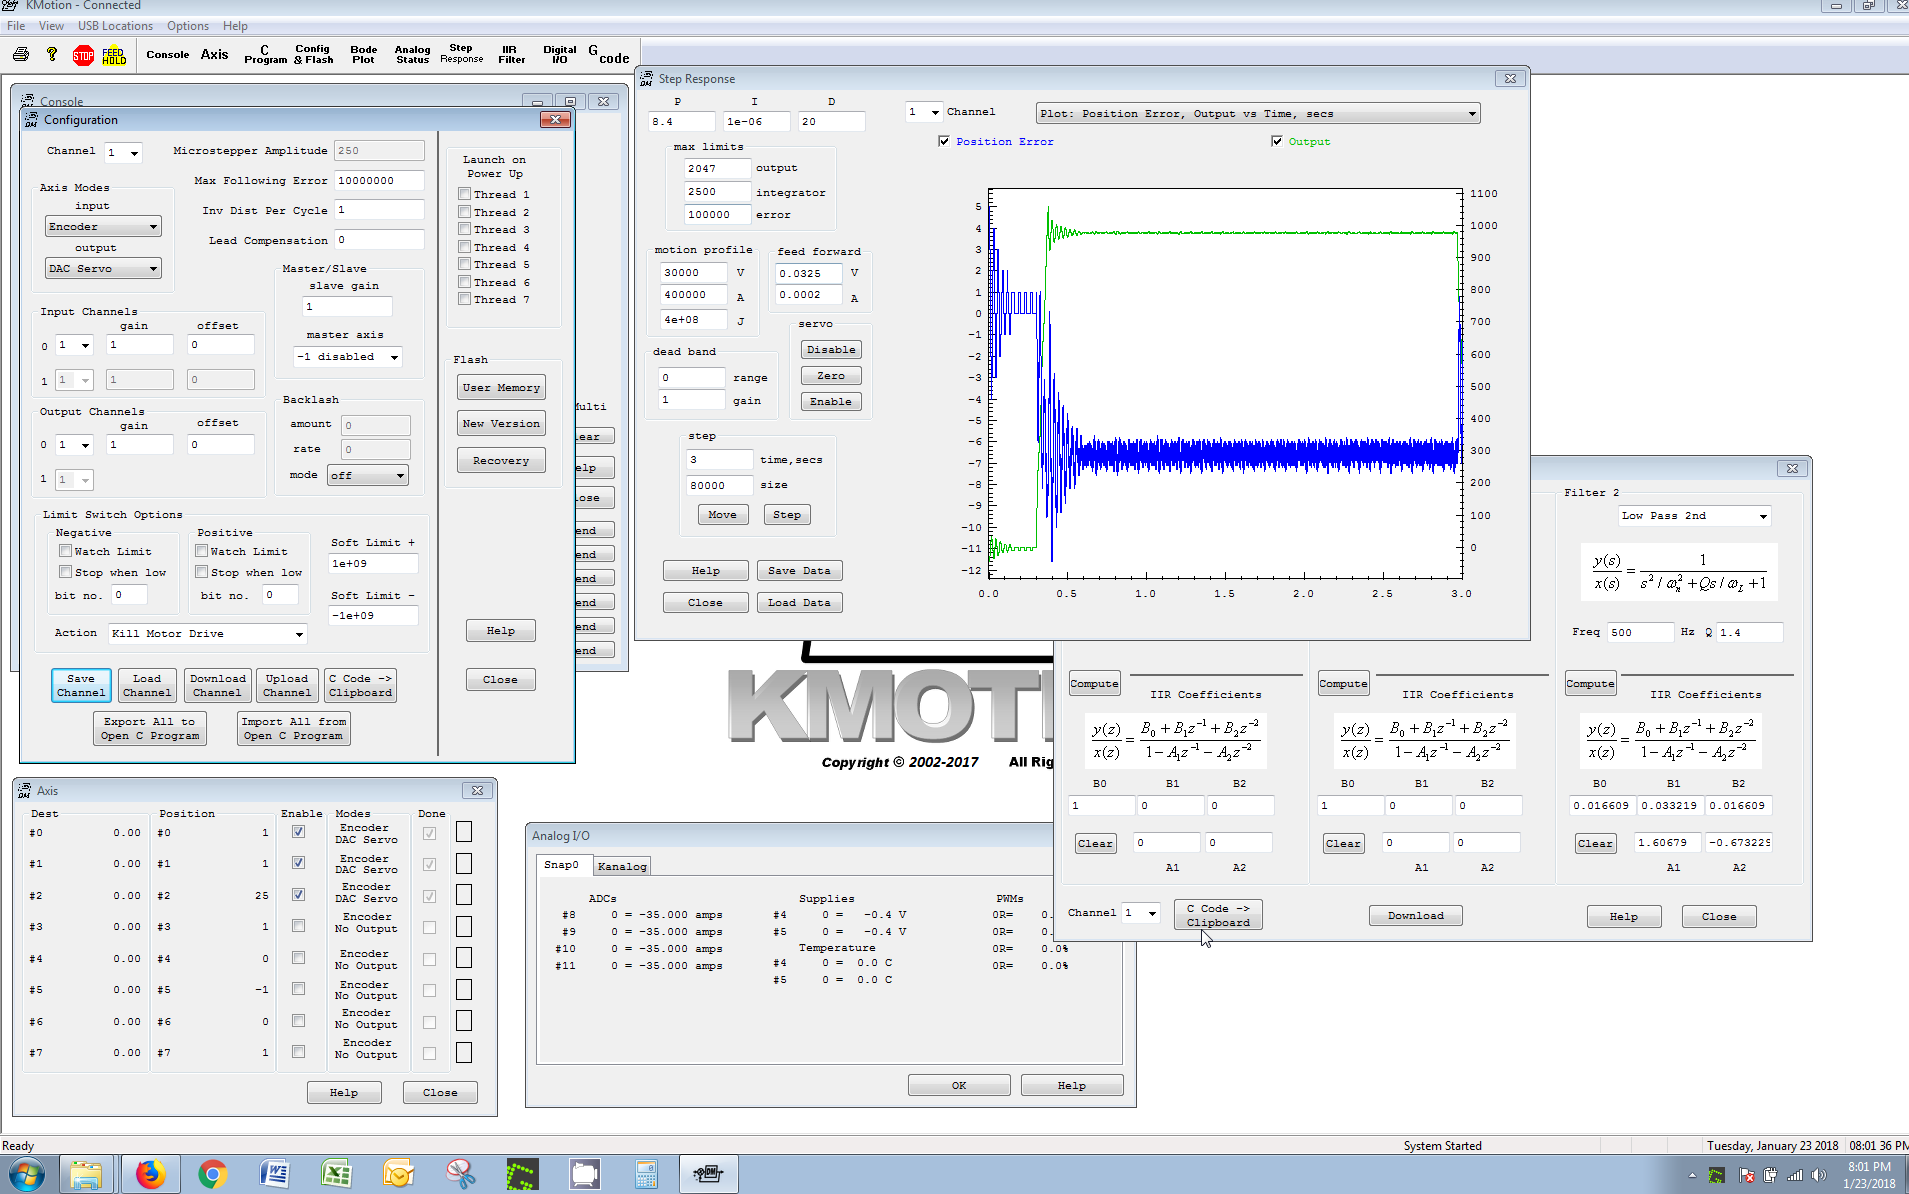Screen dimensions: 1909x1194
Task: Open the Bode Plot screen from toolbar
Action: pyautogui.click(x=363, y=54)
